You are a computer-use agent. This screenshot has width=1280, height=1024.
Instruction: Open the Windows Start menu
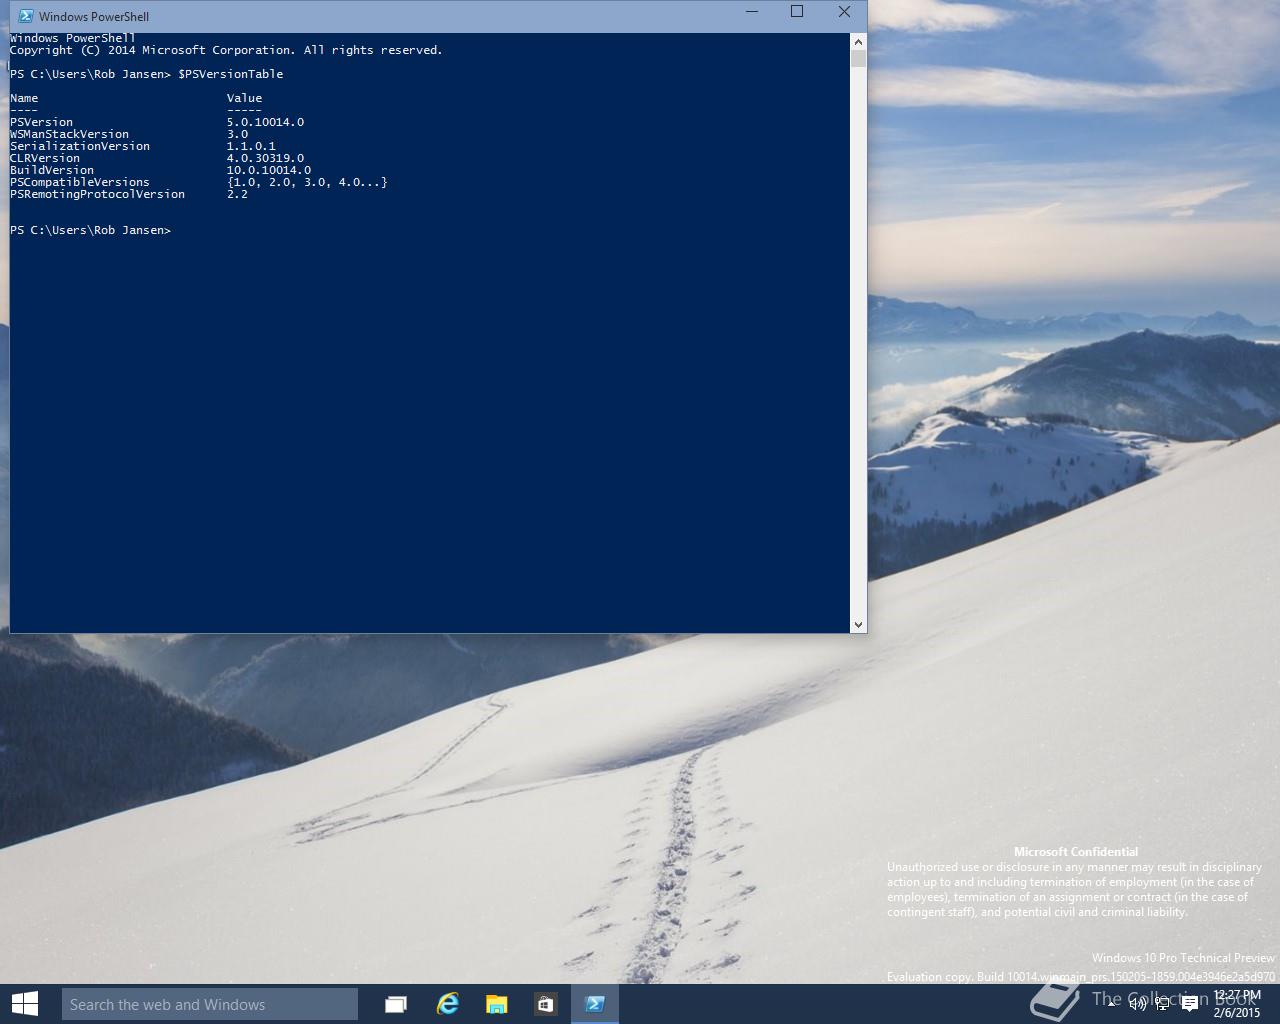24,1004
